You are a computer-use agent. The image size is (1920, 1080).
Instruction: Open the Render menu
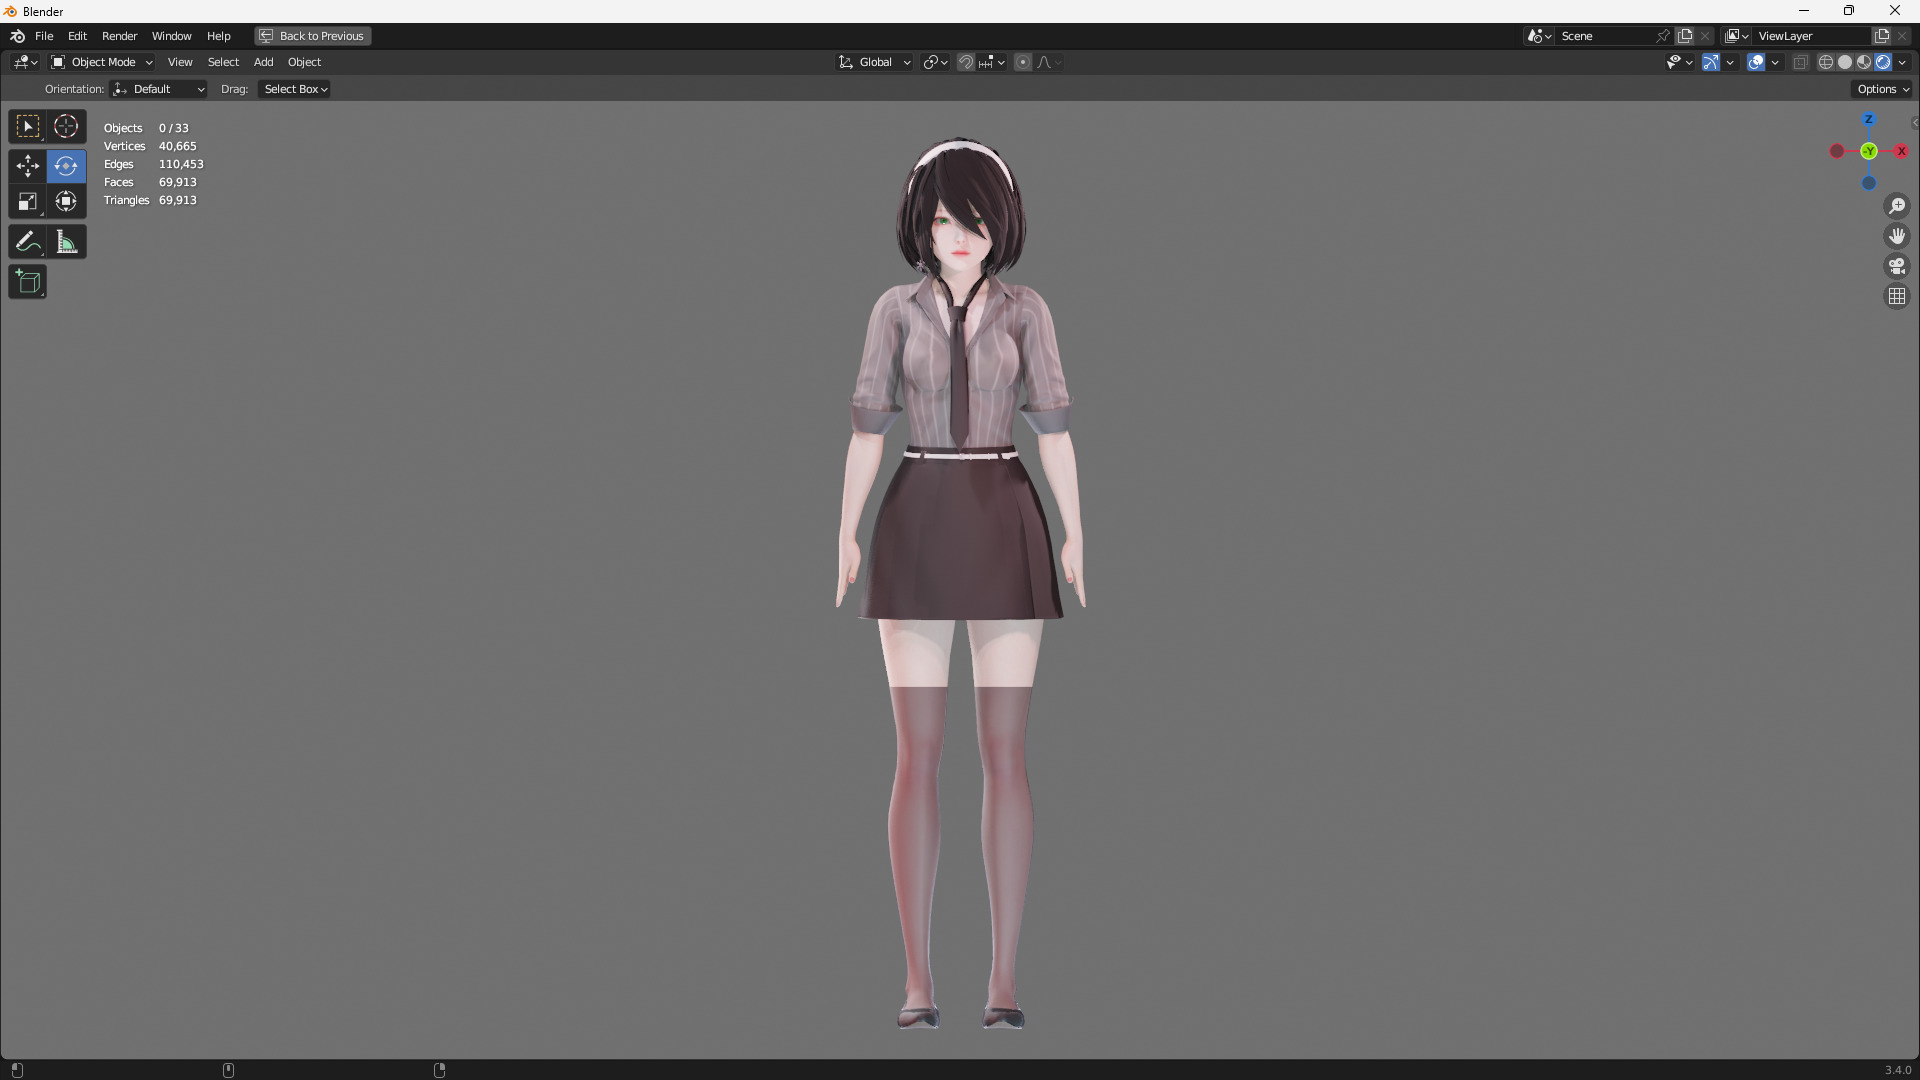tap(120, 36)
